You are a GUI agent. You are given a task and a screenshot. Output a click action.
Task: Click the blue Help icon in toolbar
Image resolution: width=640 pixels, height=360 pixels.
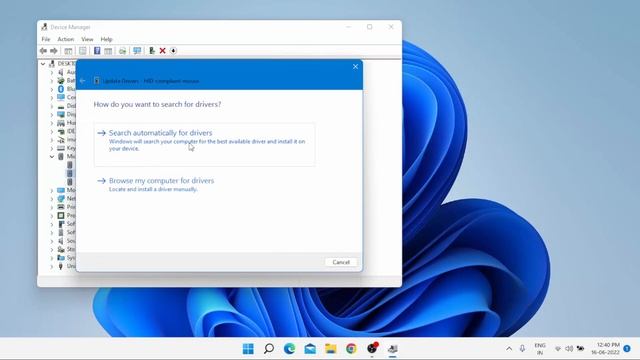coord(97,51)
